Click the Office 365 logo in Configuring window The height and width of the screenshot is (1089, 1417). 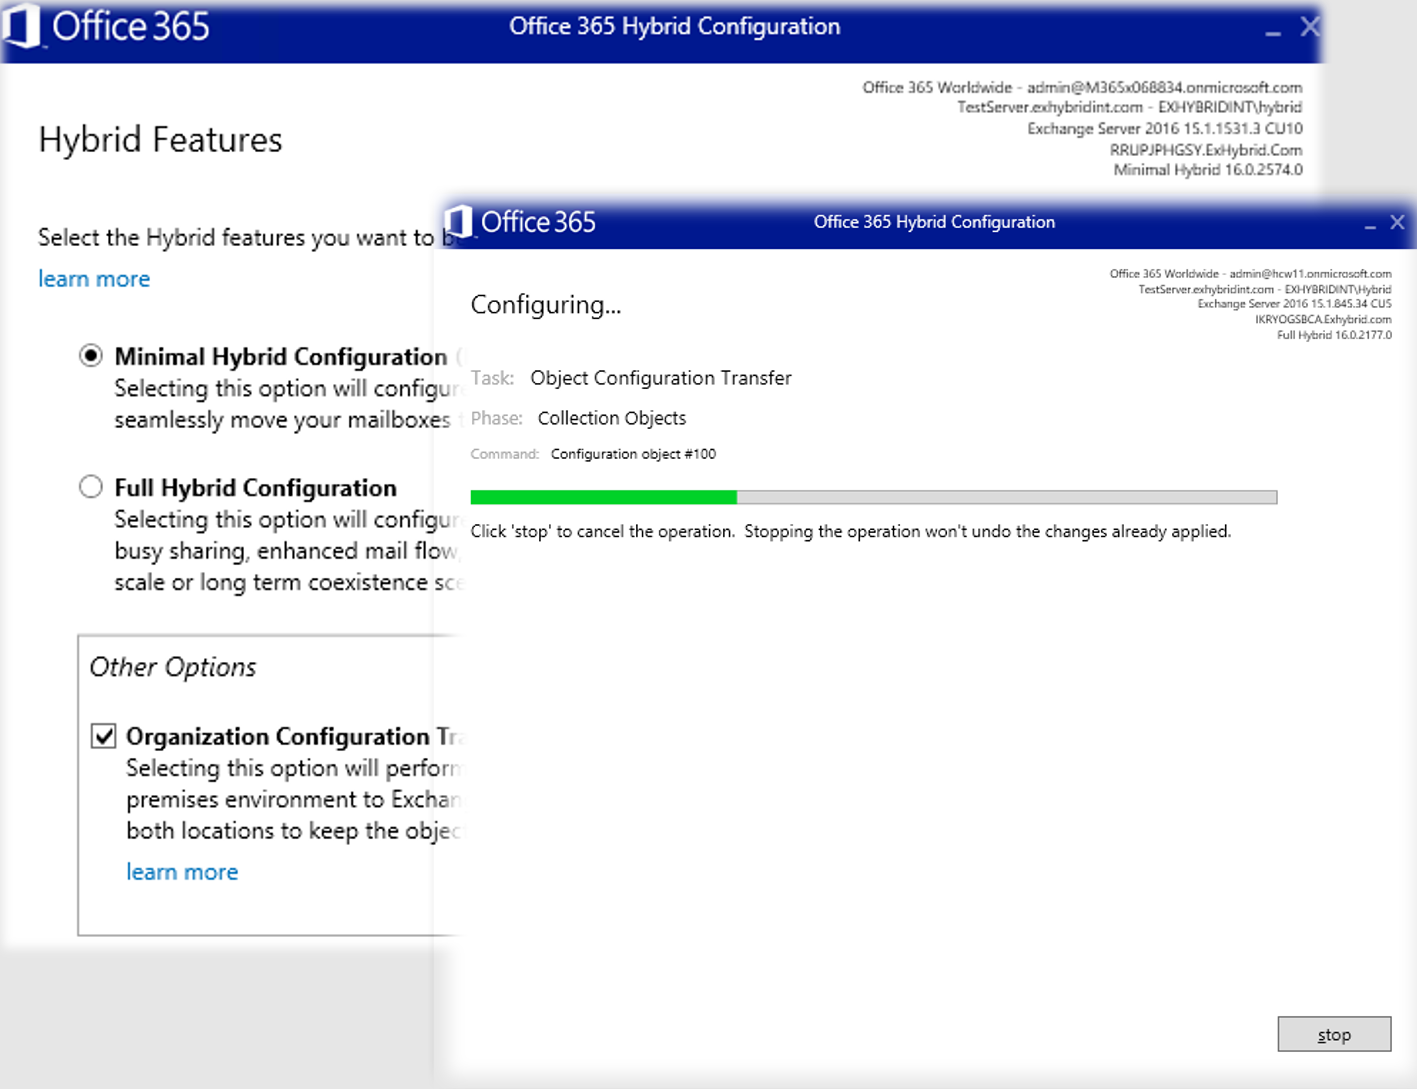(x=521, y=221)
